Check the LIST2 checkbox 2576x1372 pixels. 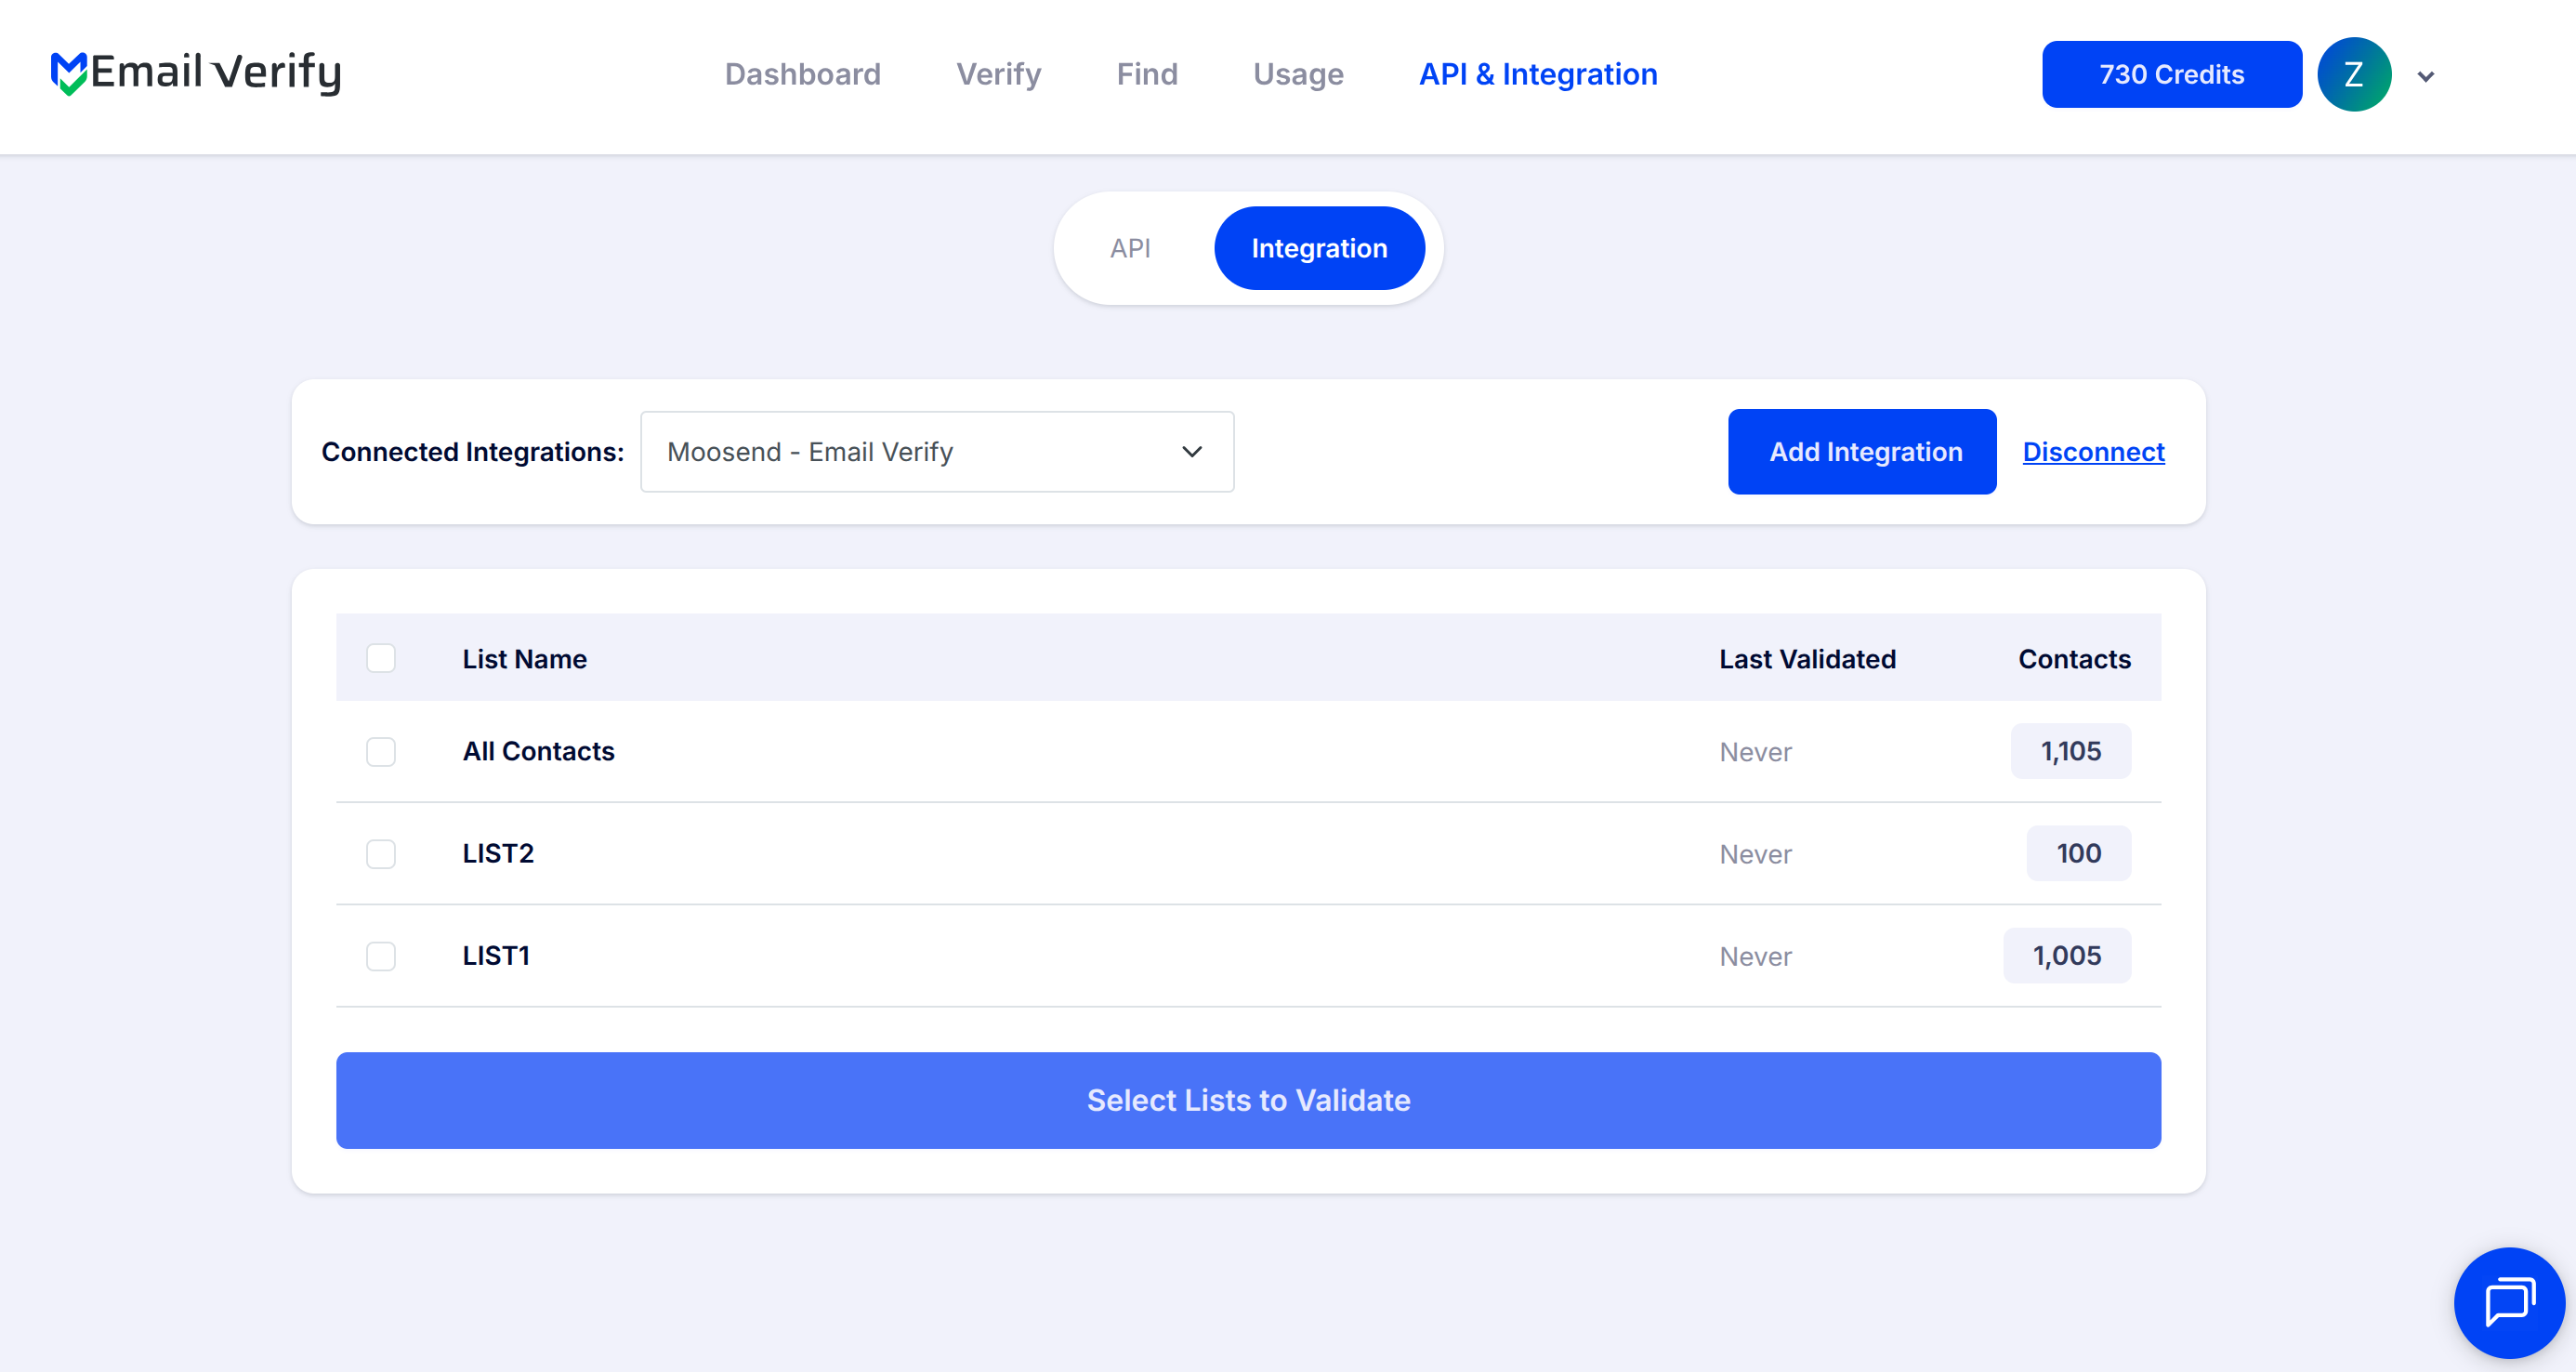[x=381, y=853]
